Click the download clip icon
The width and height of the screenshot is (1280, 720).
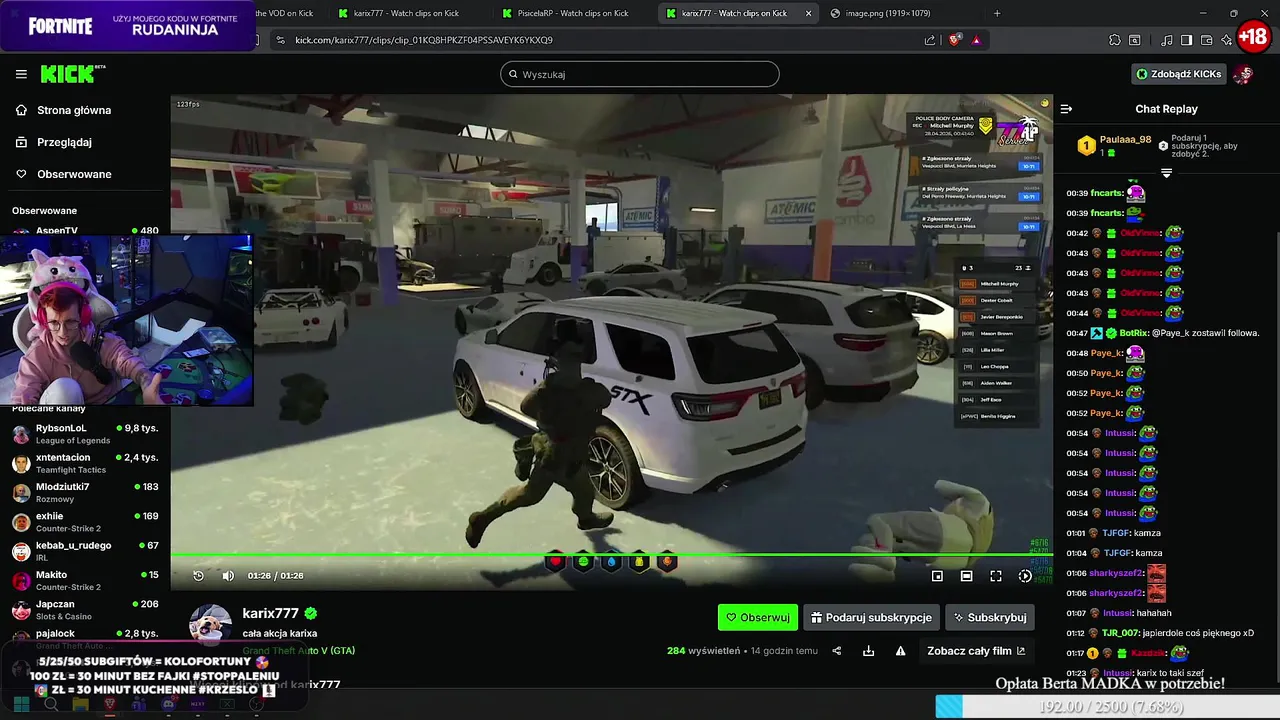tap(868, 651)
